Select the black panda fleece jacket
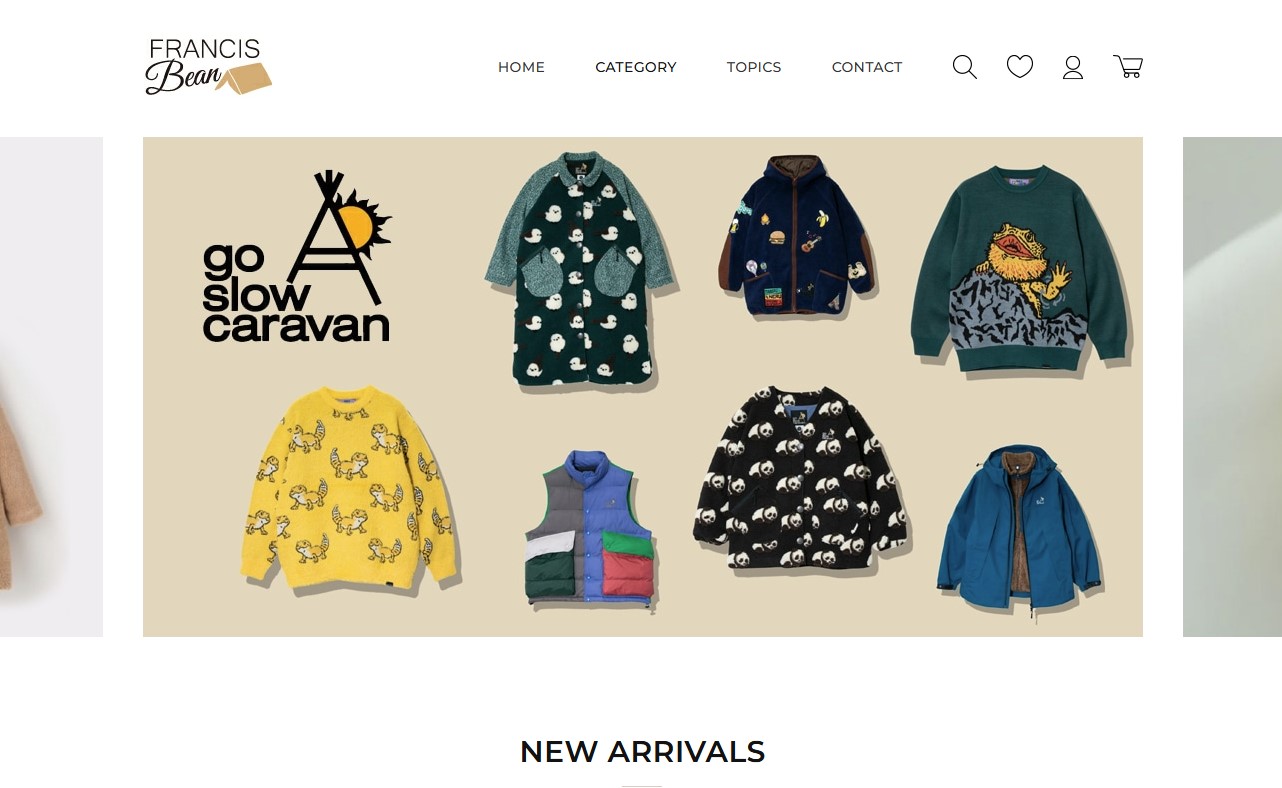The width and height of the screenshot is (1282, 788). point(800,480)
